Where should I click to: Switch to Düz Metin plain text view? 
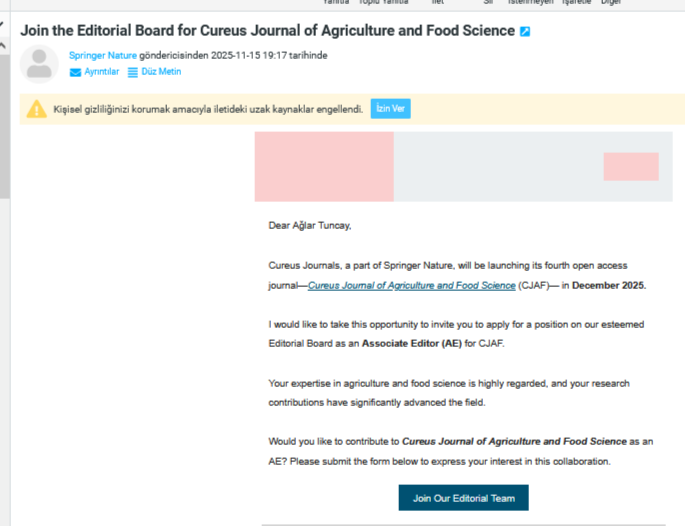pos(160,72)
